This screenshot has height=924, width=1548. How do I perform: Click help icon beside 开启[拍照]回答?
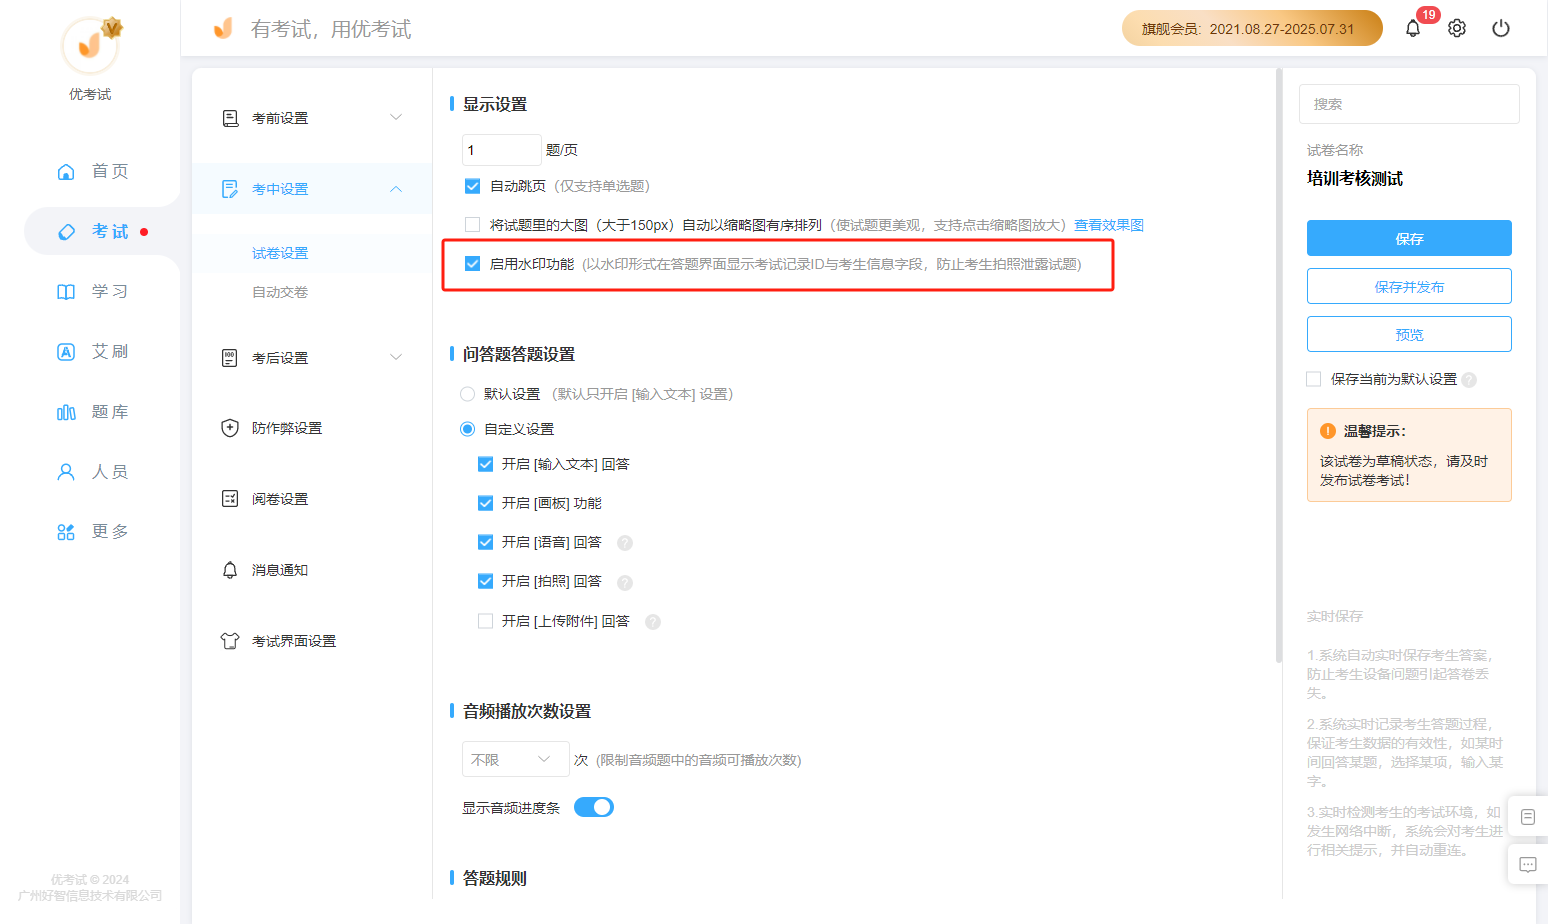[x=625, y=582]
